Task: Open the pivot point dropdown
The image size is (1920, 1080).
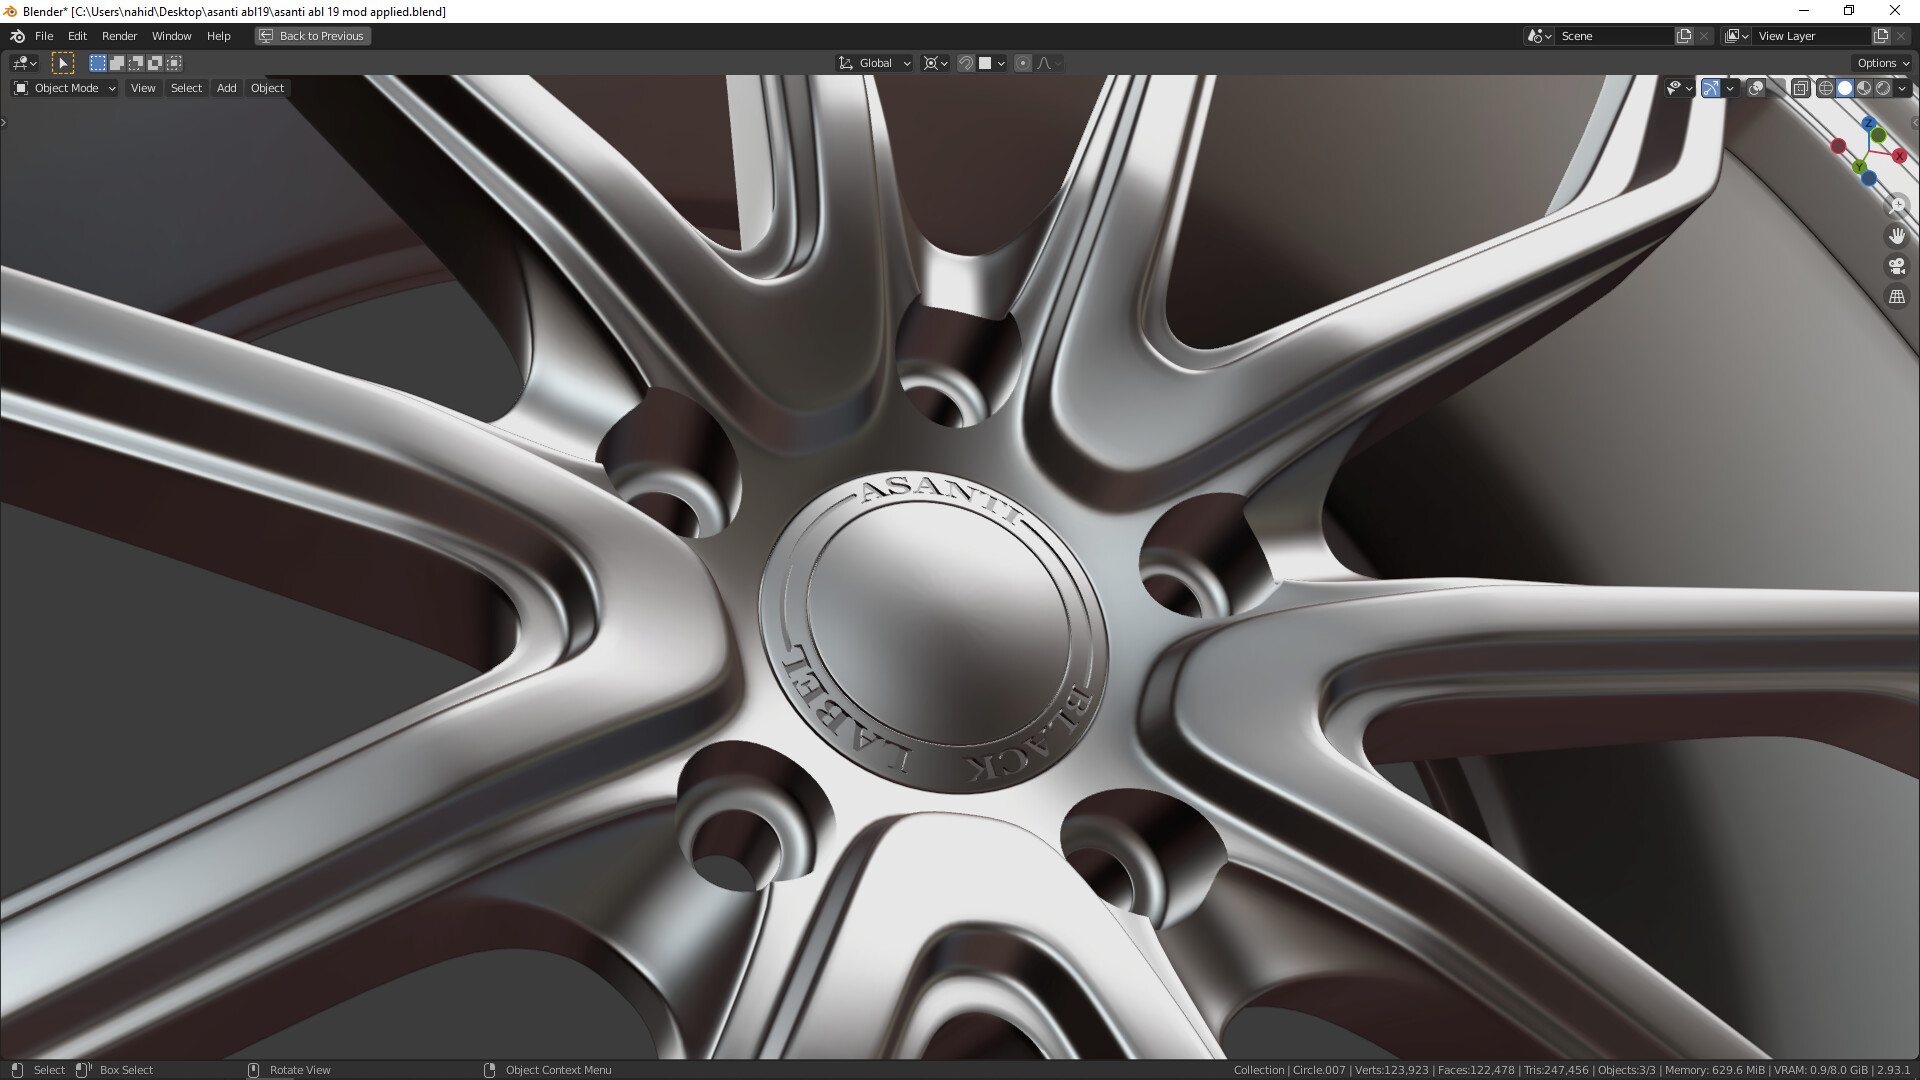Action: [935, 63]
